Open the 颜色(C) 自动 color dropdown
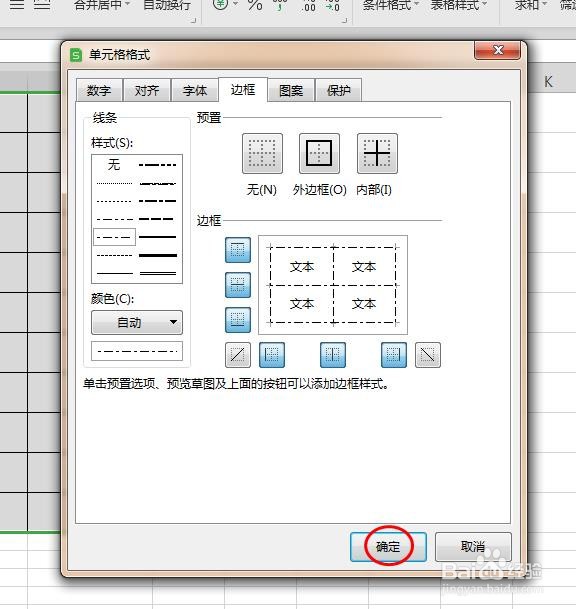Image resolution: width=576 pixels, height=609 pixels. pos(137,322)
